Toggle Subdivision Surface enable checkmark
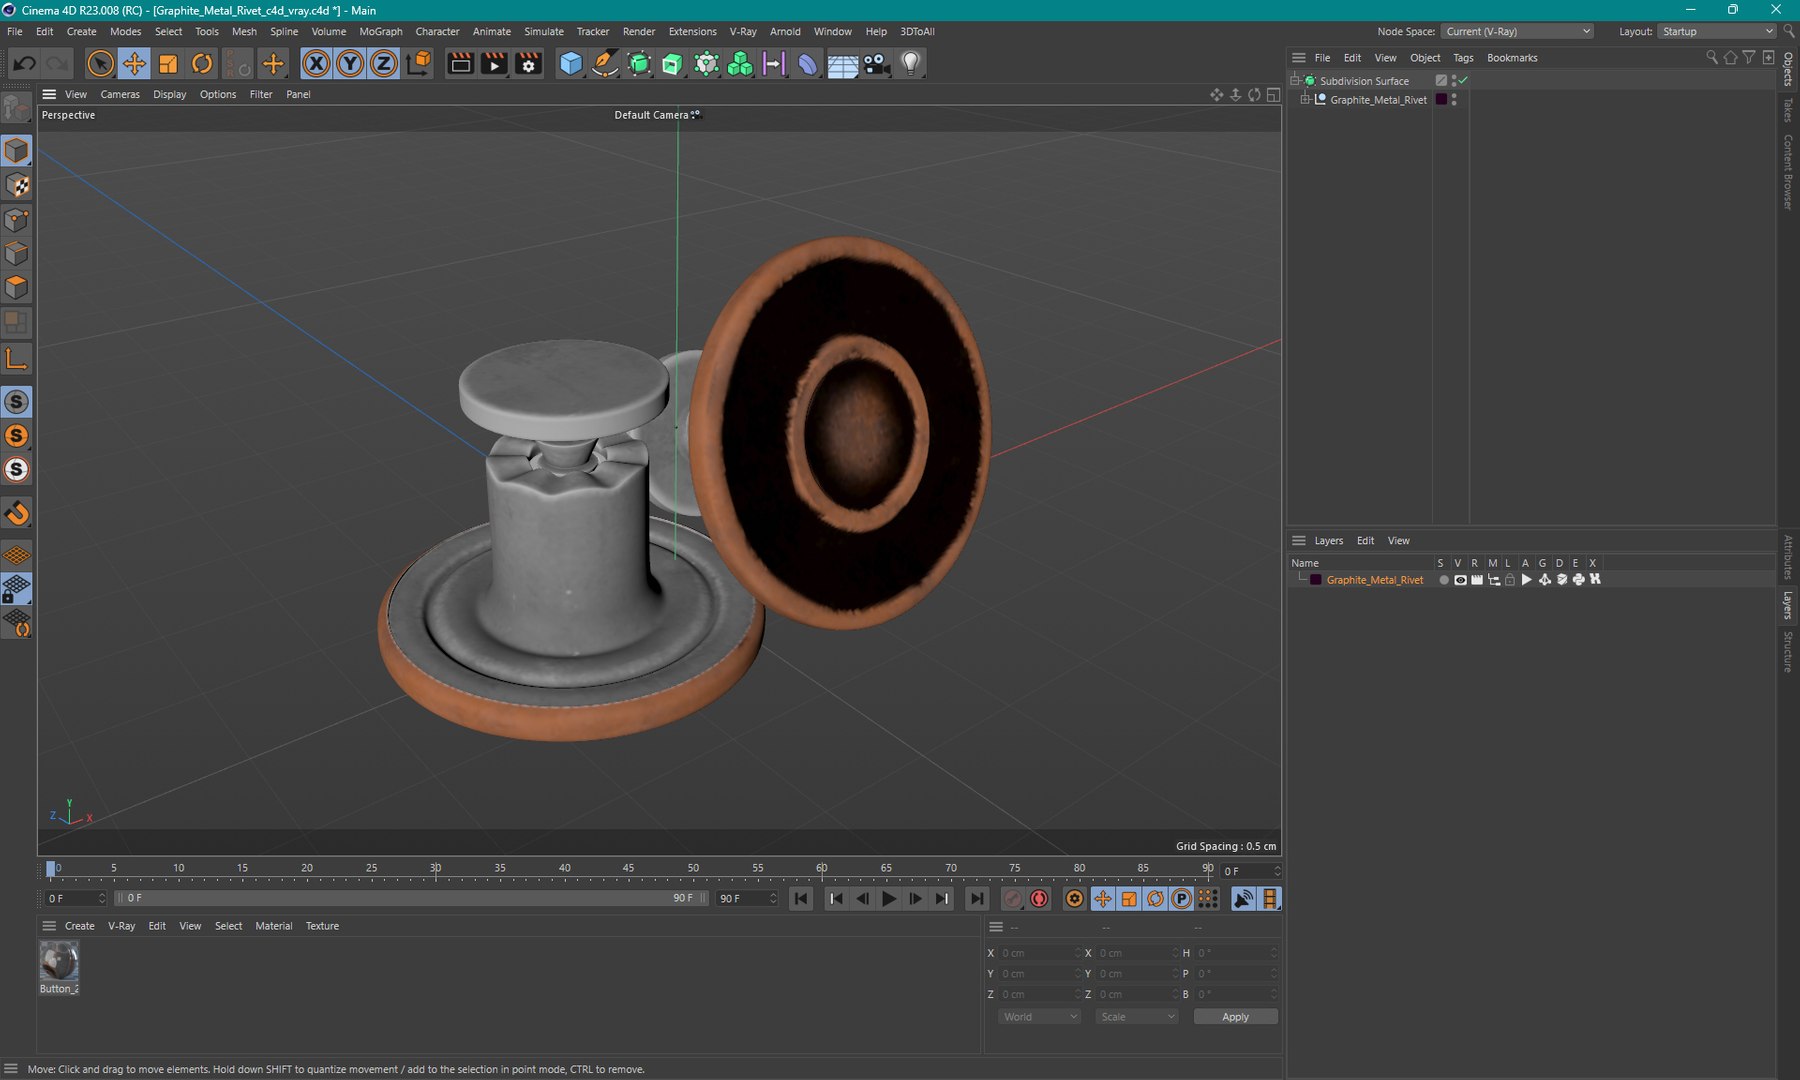Image resolution: width=1800 pixels, height=1080 pixels. tap(1464, 81)
